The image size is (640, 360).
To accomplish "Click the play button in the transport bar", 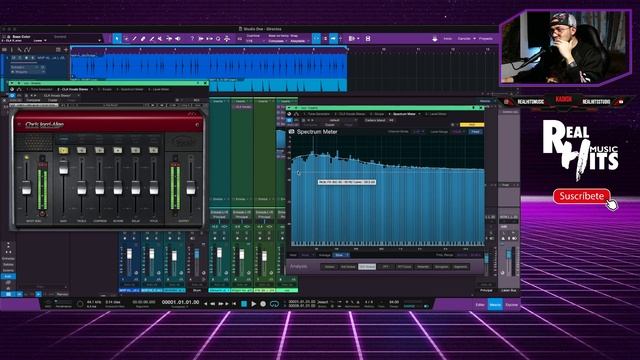I will click(x=253, y=304).
